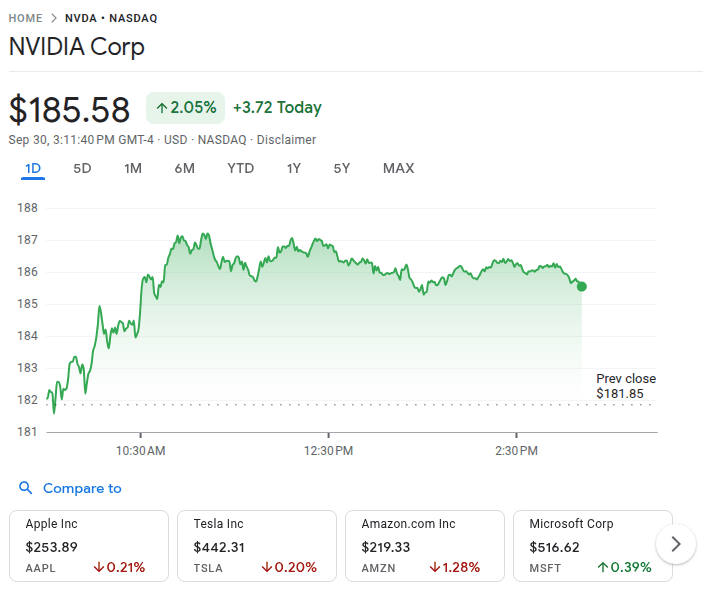Go to the HOME breadcrumb link
The height and width of the screenshot is (599, 703).
pos(26,18)
